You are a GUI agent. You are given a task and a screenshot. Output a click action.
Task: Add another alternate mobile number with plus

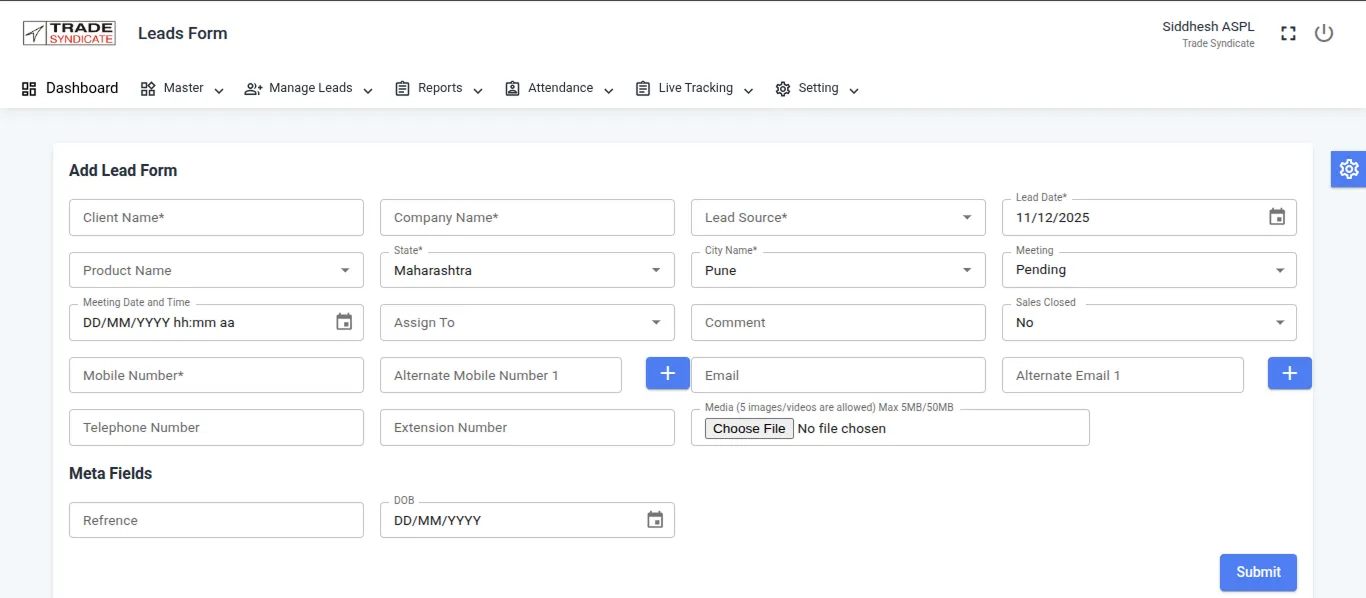(668, 373)
